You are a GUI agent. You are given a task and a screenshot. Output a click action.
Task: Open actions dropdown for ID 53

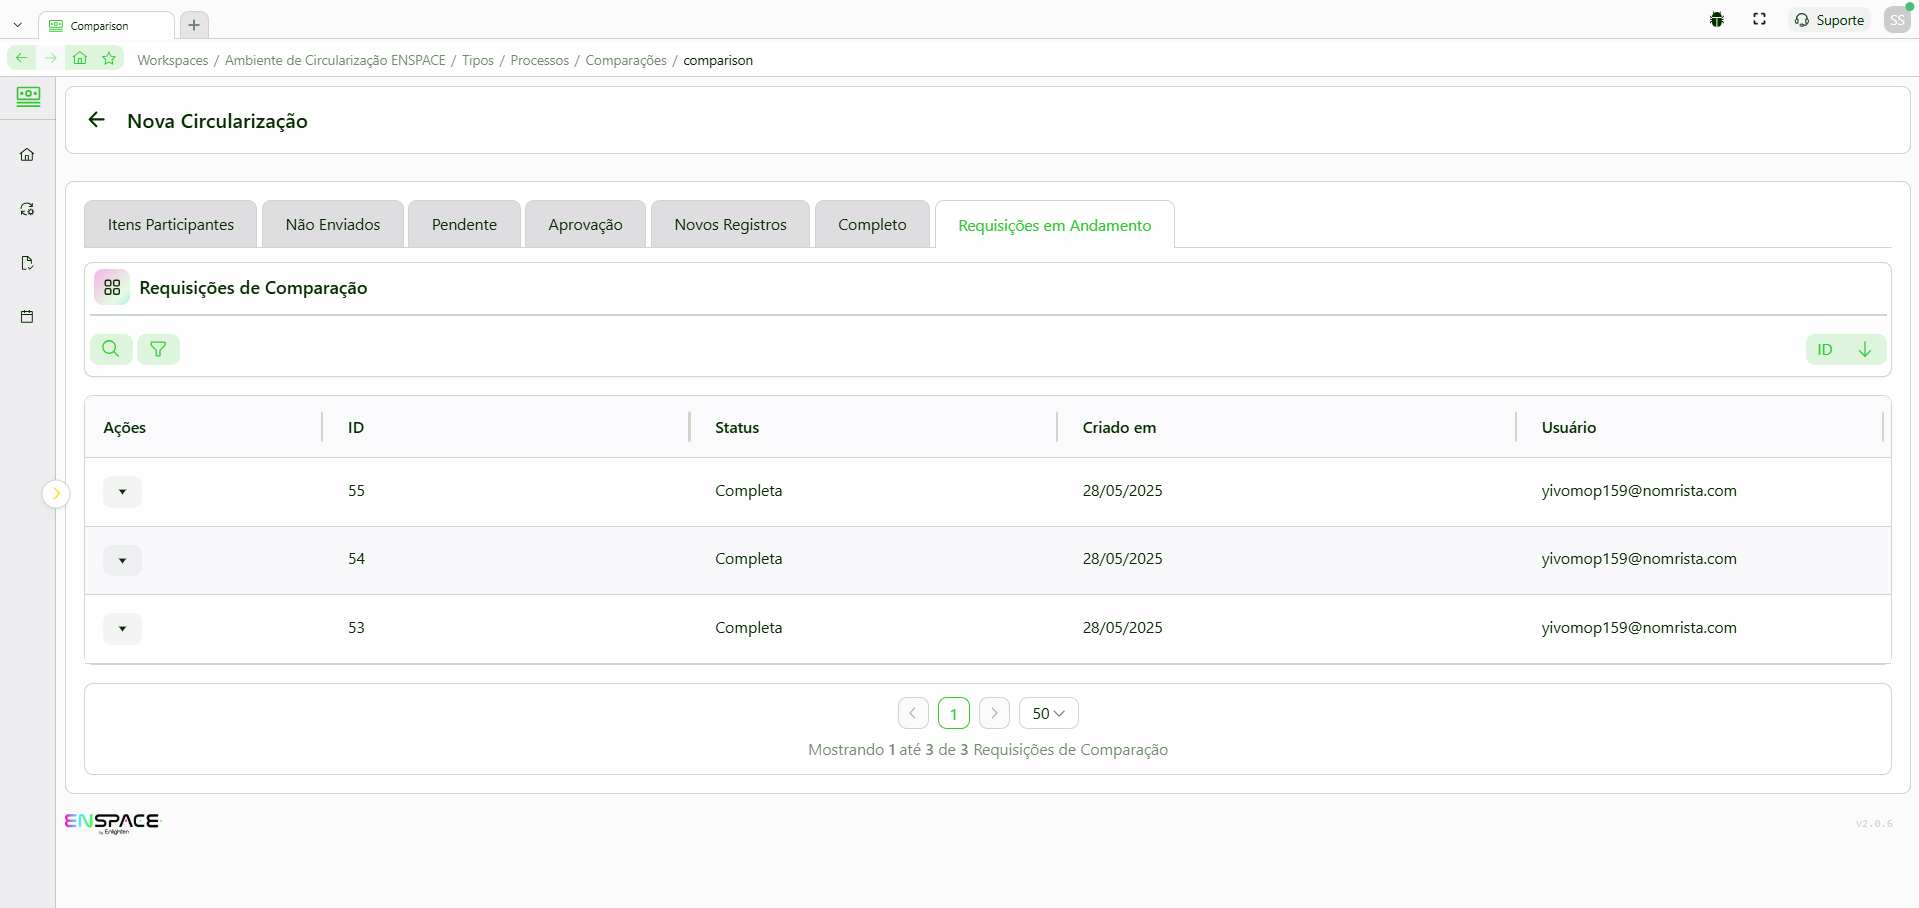click(122, 629)
